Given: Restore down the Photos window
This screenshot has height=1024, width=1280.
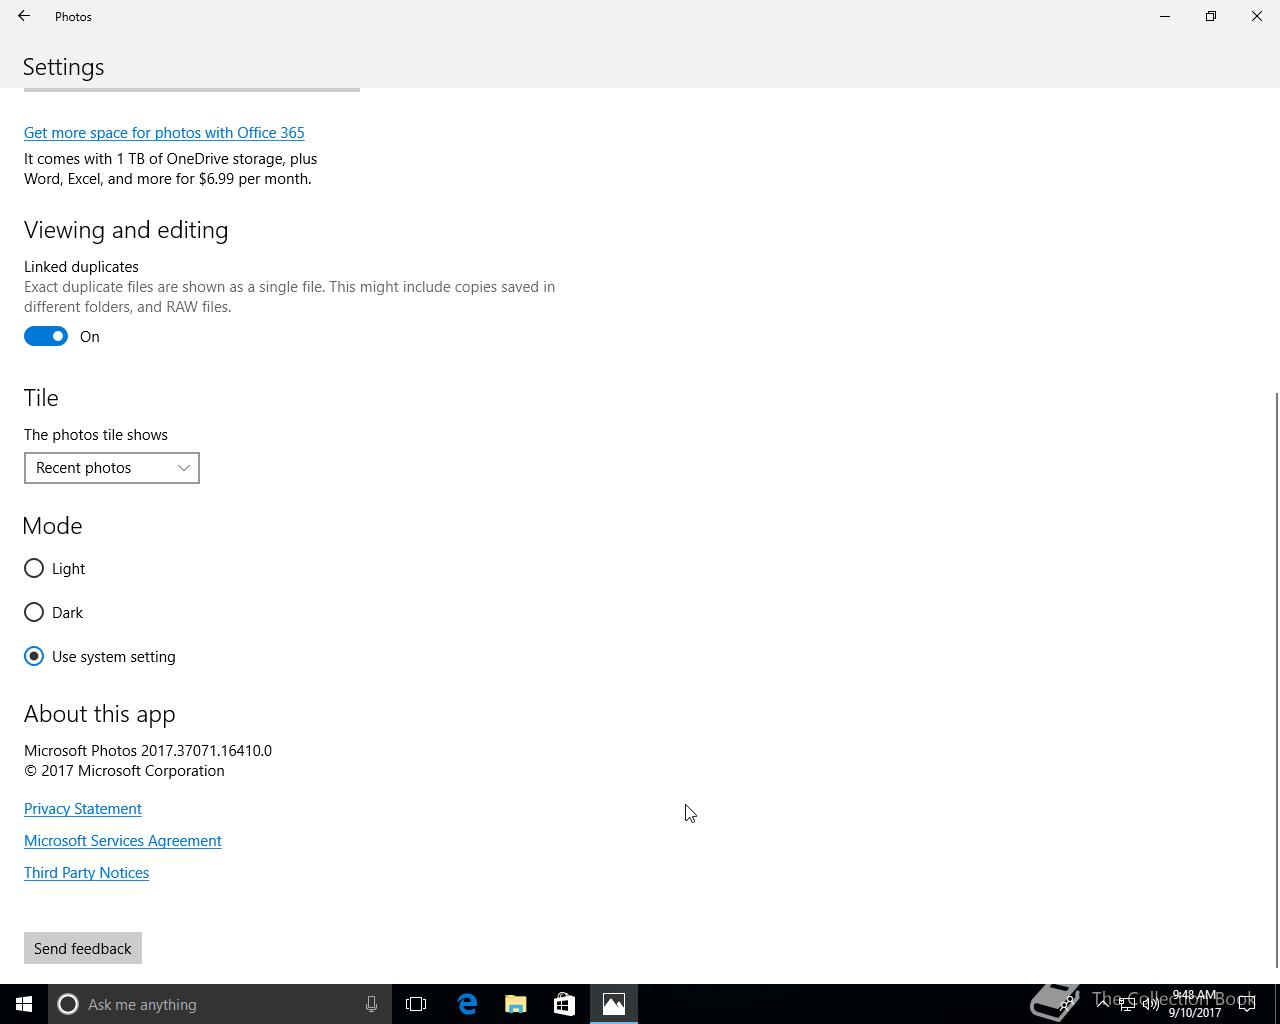Looking at the screenshot, I should (x=1211, y=16).
